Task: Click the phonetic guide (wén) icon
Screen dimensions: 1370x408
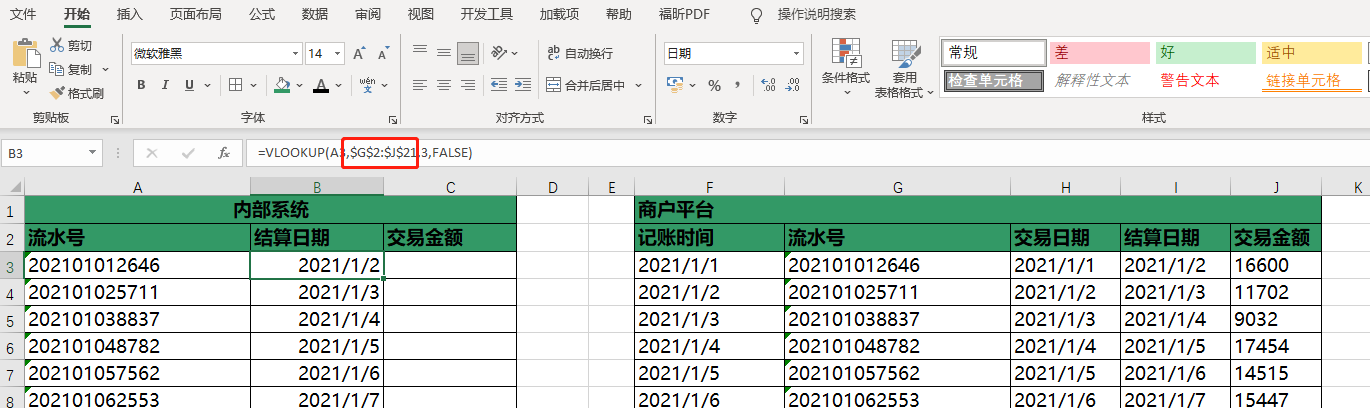Action: pos(366,85)
